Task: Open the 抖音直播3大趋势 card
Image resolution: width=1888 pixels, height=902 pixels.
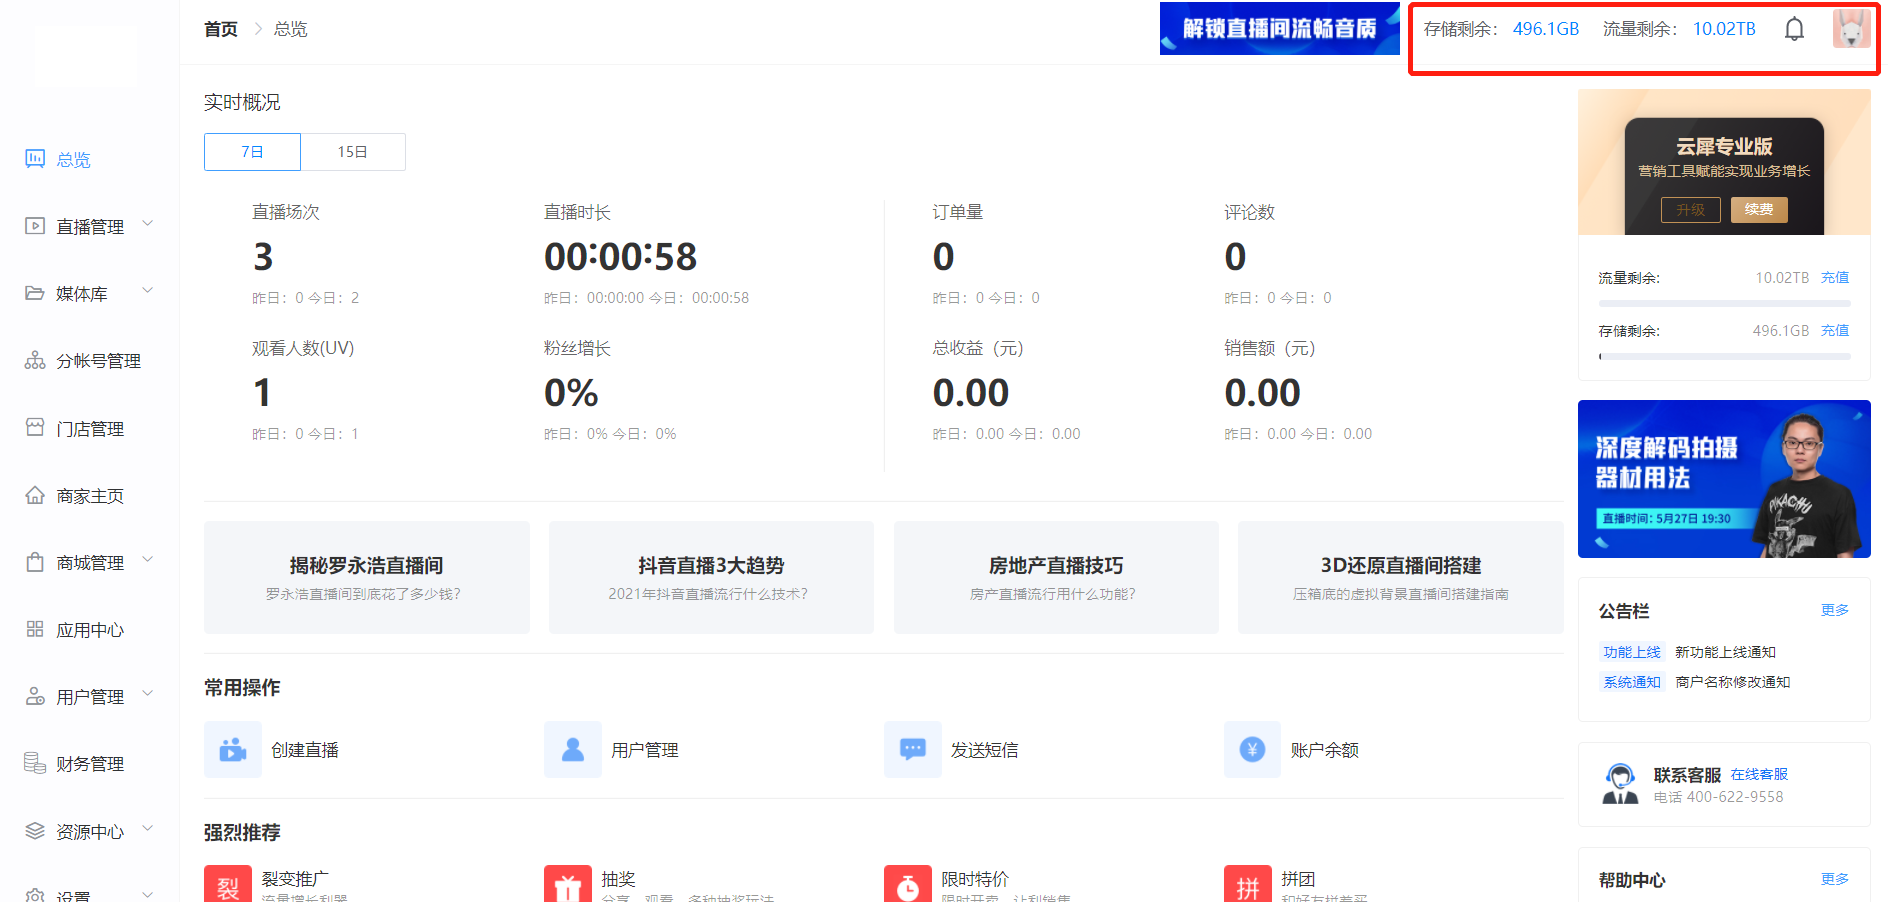Action: tap(711, 577)
